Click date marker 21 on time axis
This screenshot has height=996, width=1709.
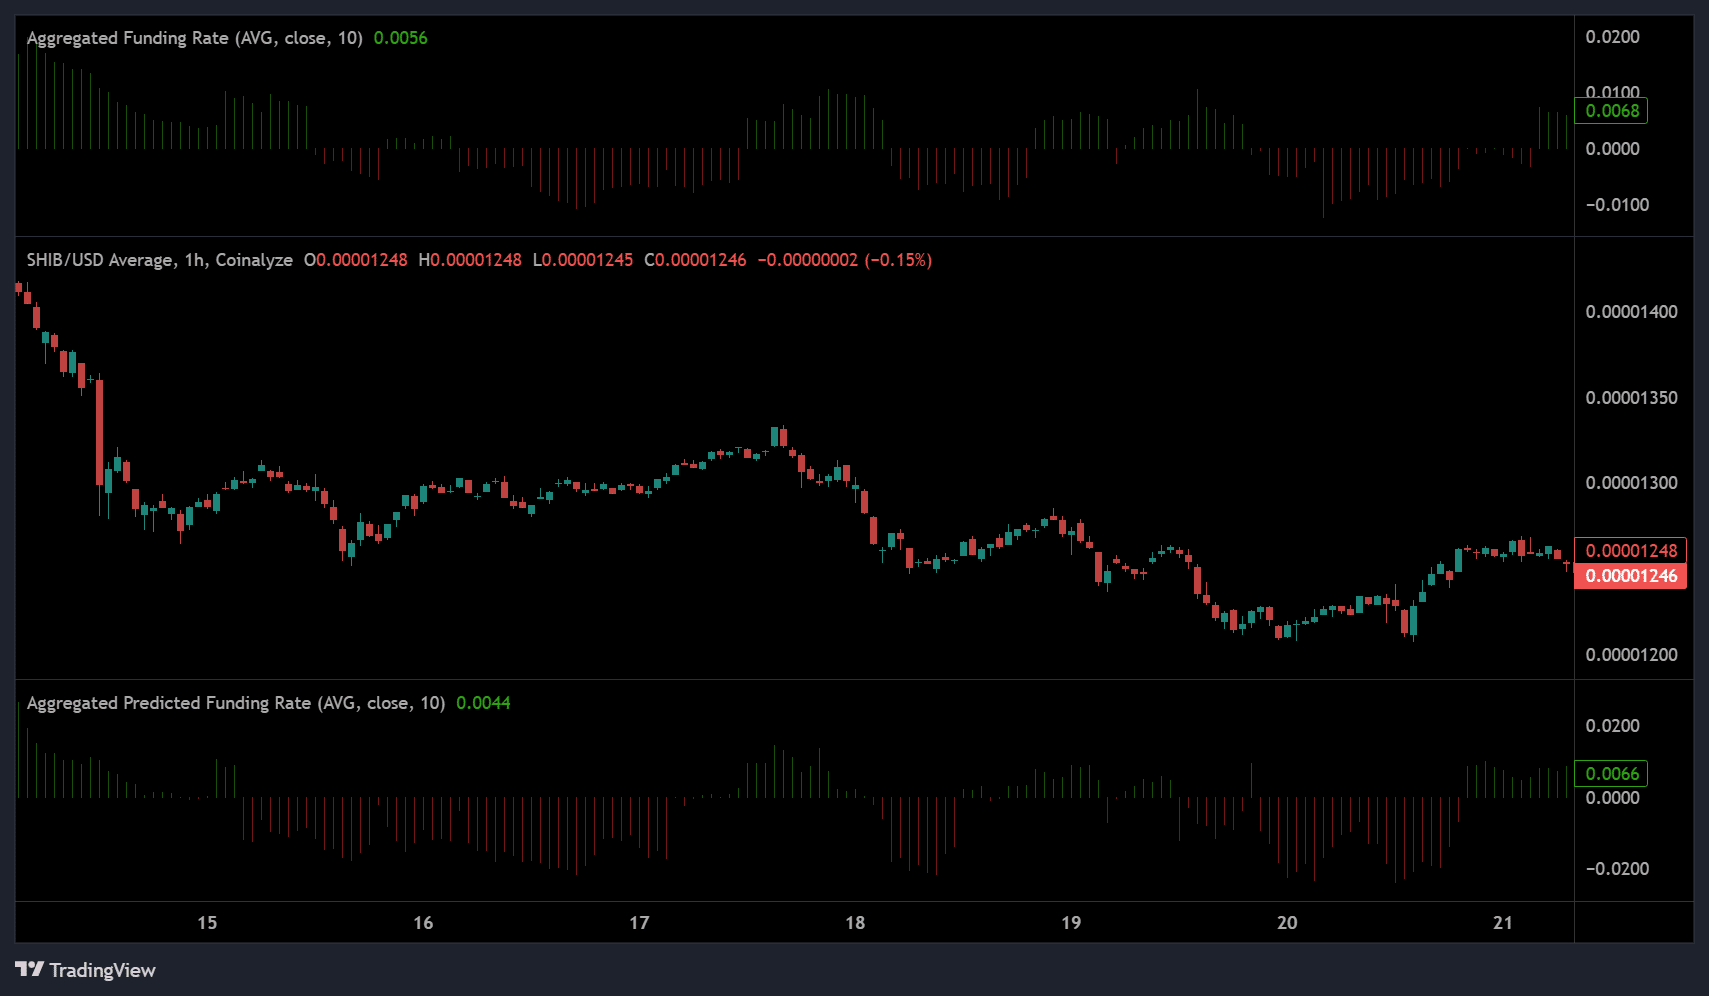coord(1503,923)
